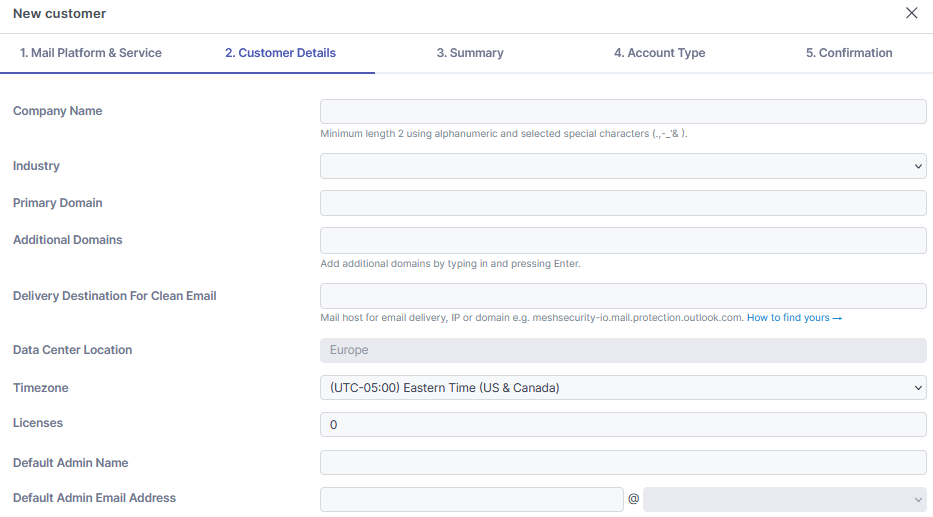
Task: Expand the Industry dropdown
Action: [x=623, y=166]
